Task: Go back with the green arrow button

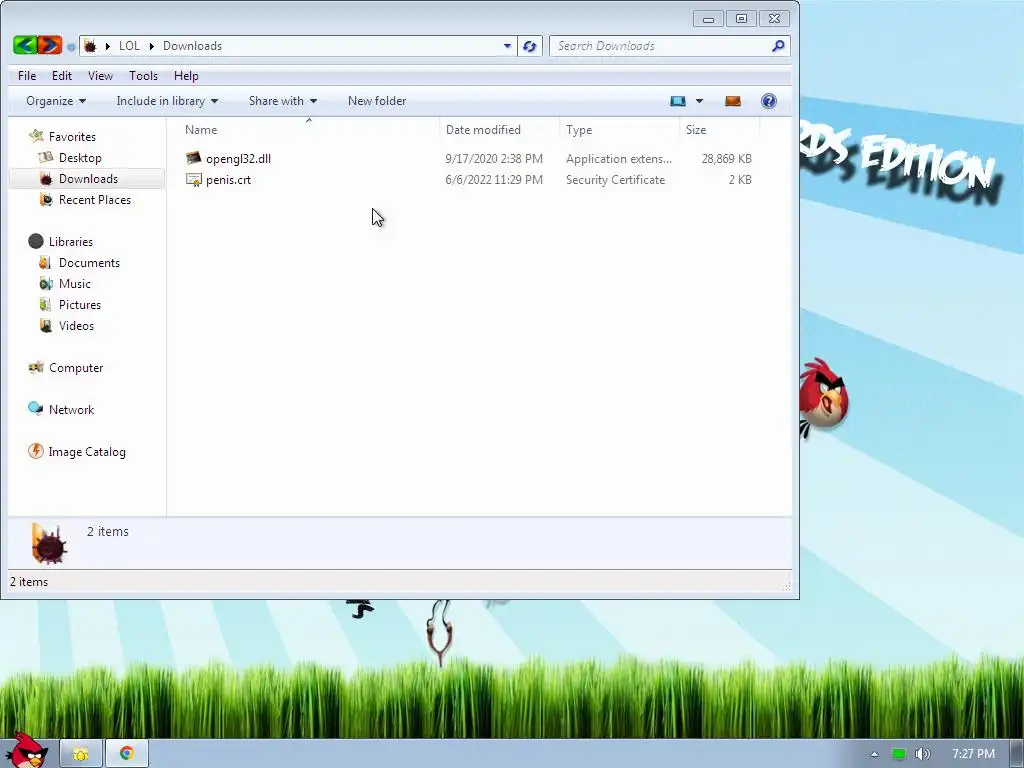Action: click(25, 45)
